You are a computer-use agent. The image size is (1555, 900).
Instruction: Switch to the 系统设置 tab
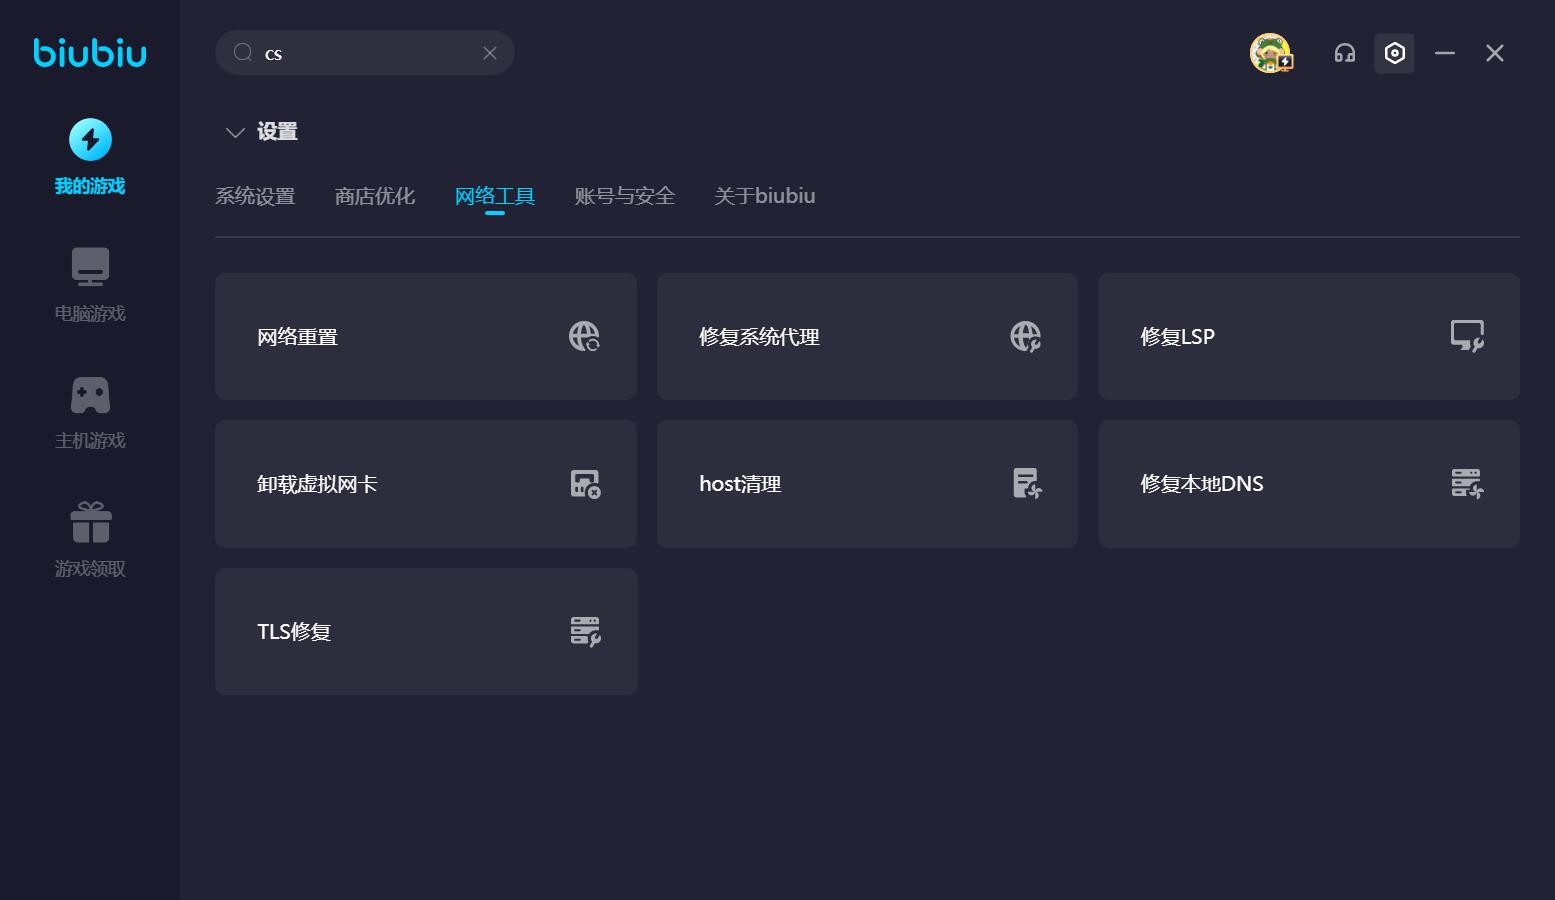(x=255, y=196)
